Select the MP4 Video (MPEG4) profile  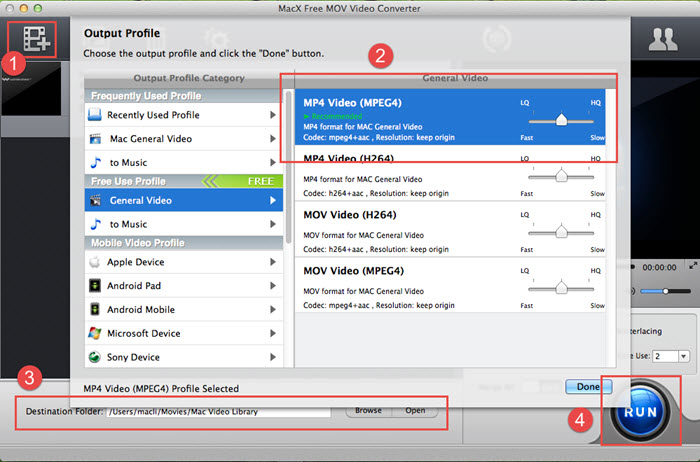point(450,117)
